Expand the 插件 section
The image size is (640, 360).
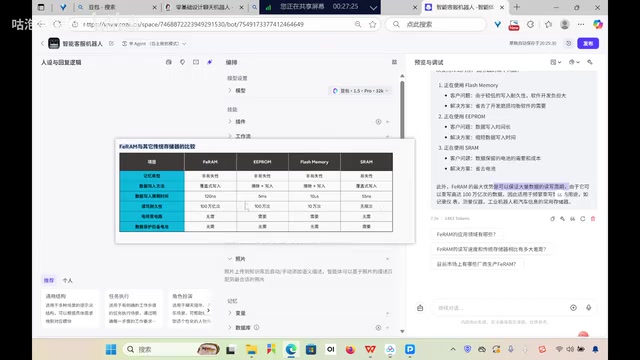click(230, 122)
